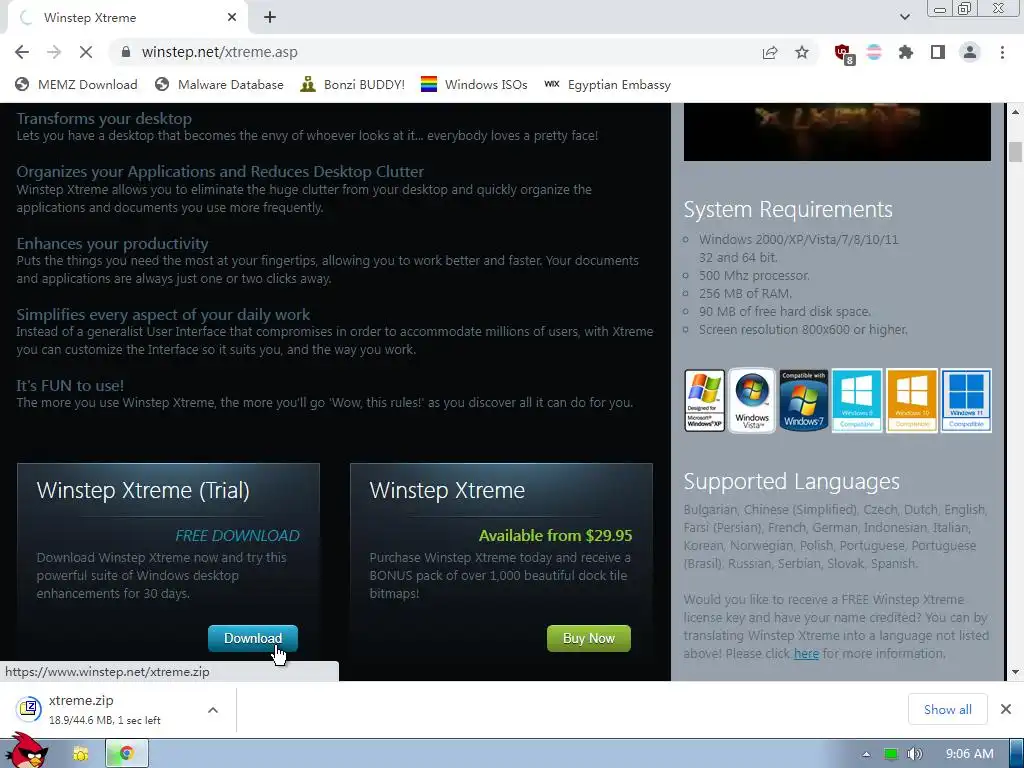Open the Windows ISOs bookmark
The height and width of the screenshot is (768, 1024).
pos(474,85)
